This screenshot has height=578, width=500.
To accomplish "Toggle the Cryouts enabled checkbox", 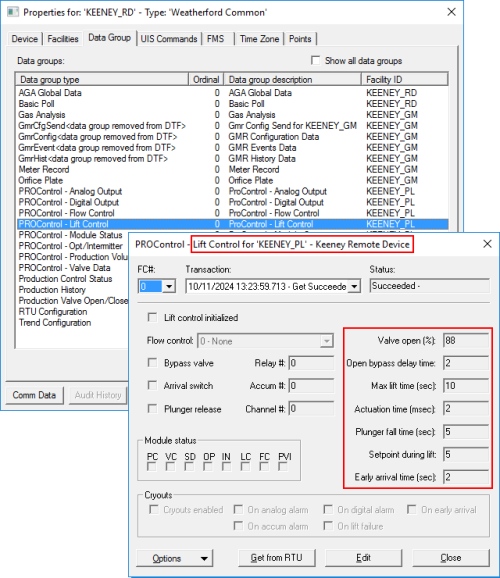I will [153, 509].
